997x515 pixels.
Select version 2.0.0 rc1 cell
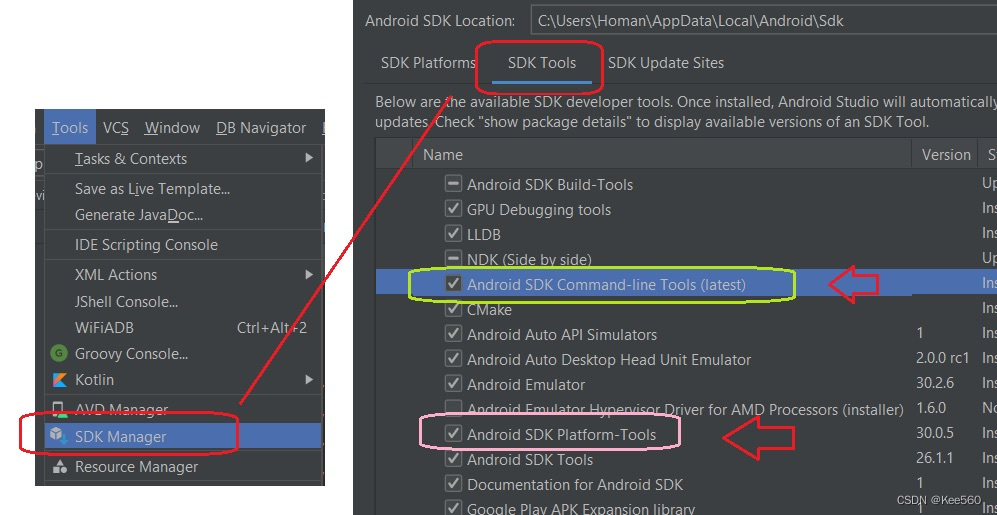pos(942,359)
